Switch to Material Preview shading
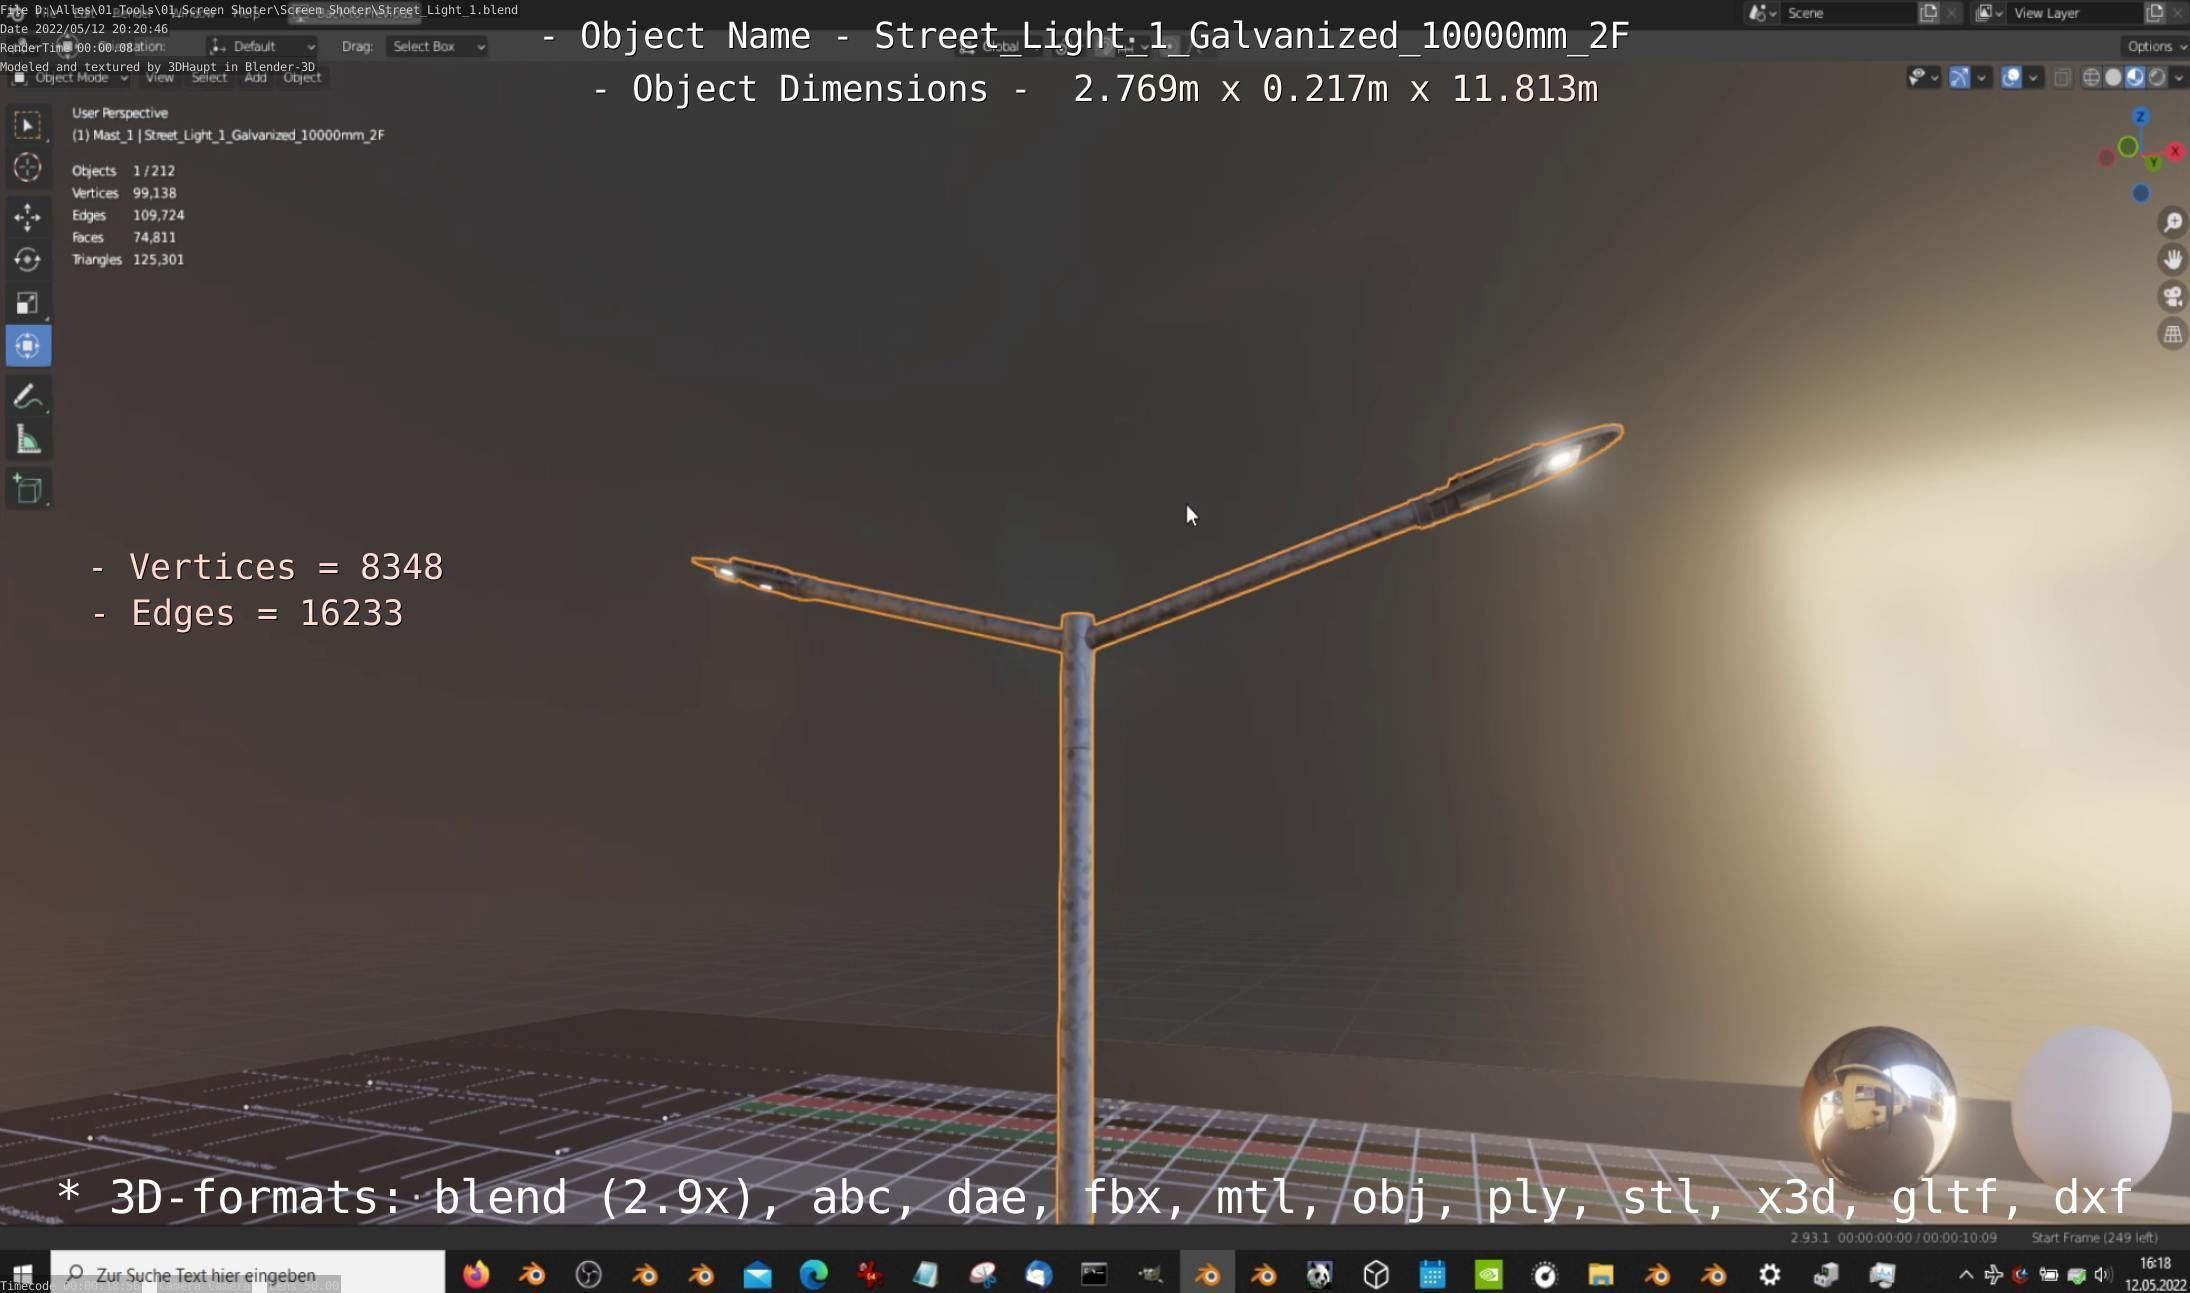2190x1293 pixels. 2135,78
